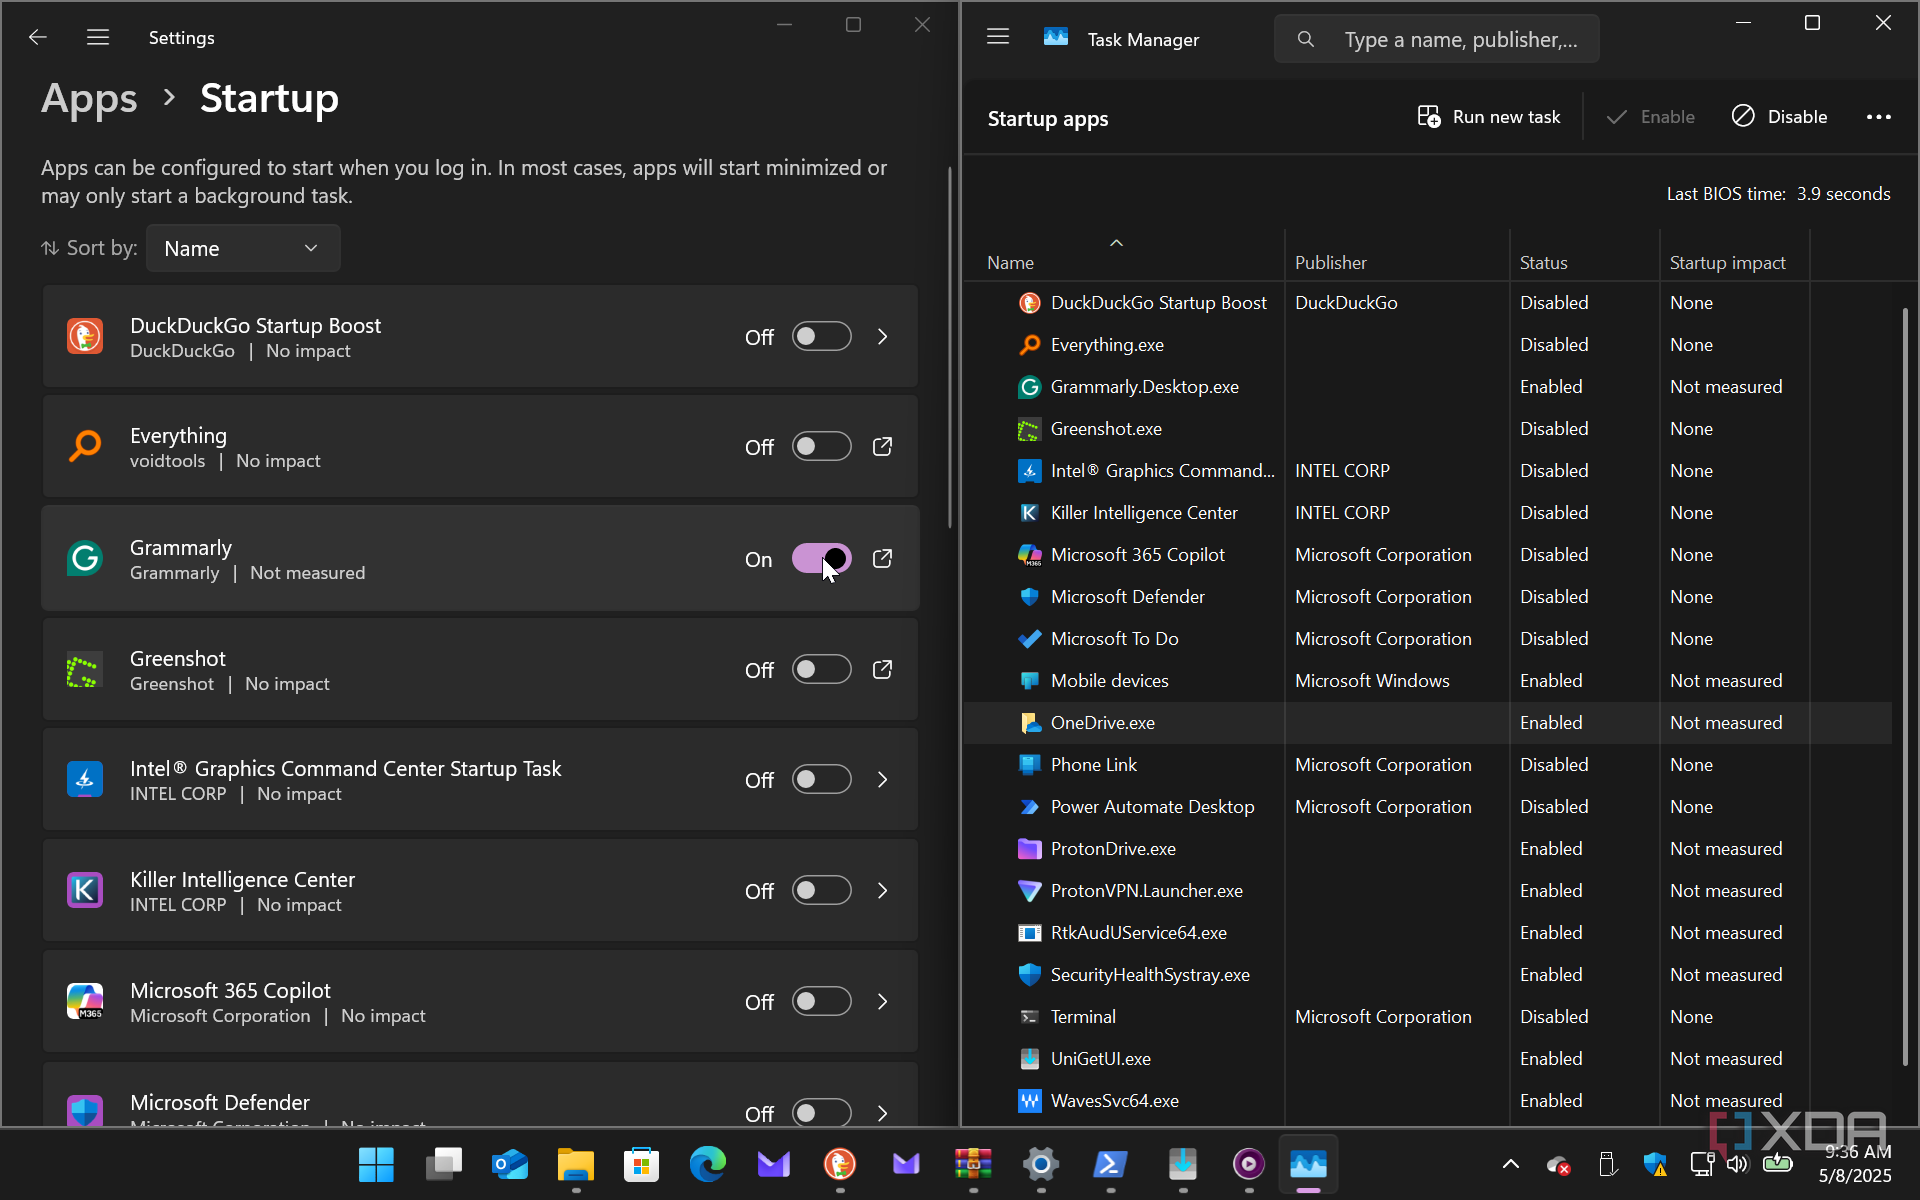The image size is (1920, 1200).
Task: Open Greenshot external link icon
Action: pyautogui.click(x=882, y=670)
